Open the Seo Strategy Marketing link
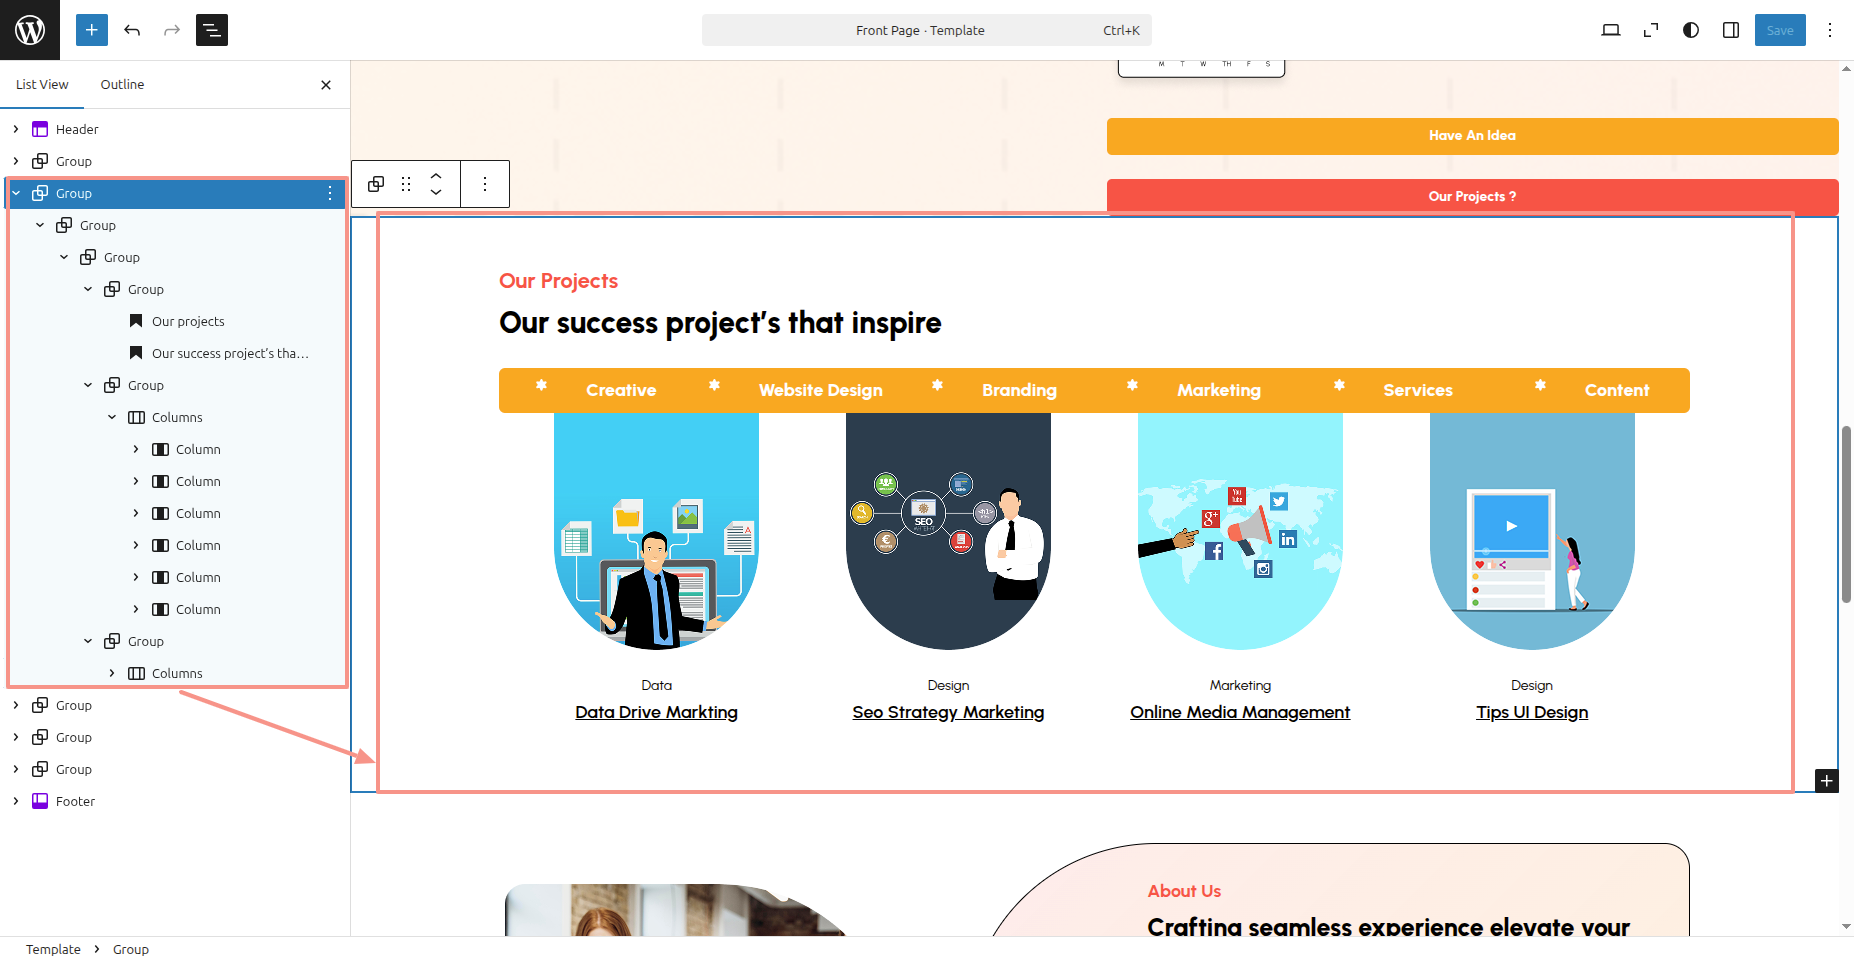 coord(948,712)
